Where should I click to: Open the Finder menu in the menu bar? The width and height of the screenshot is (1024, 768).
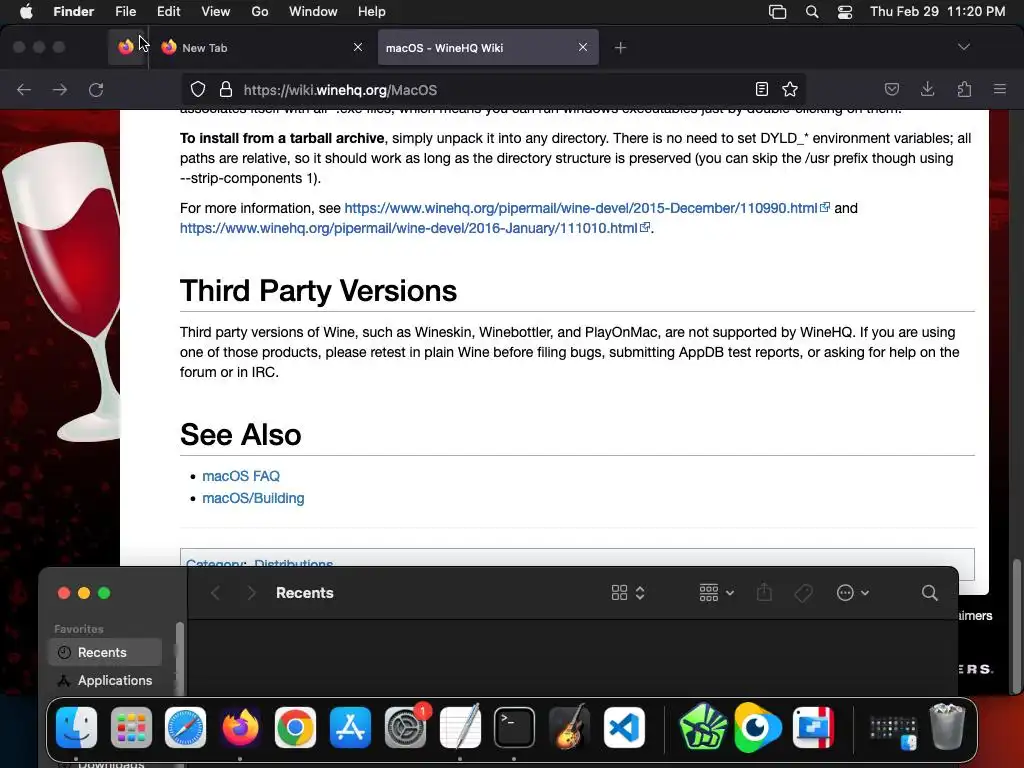coord(73,11)
